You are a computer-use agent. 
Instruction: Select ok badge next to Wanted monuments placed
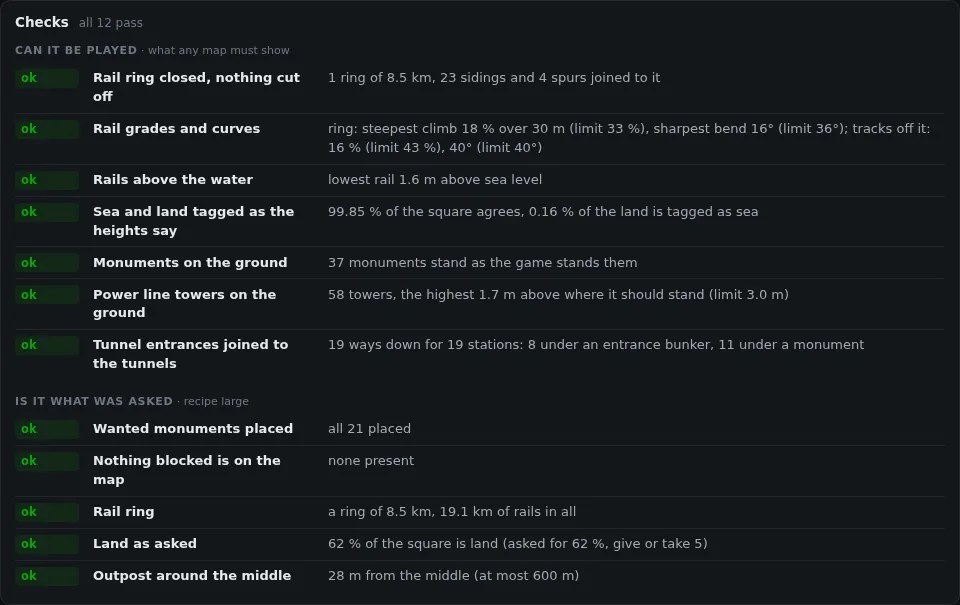click(47, 429)
